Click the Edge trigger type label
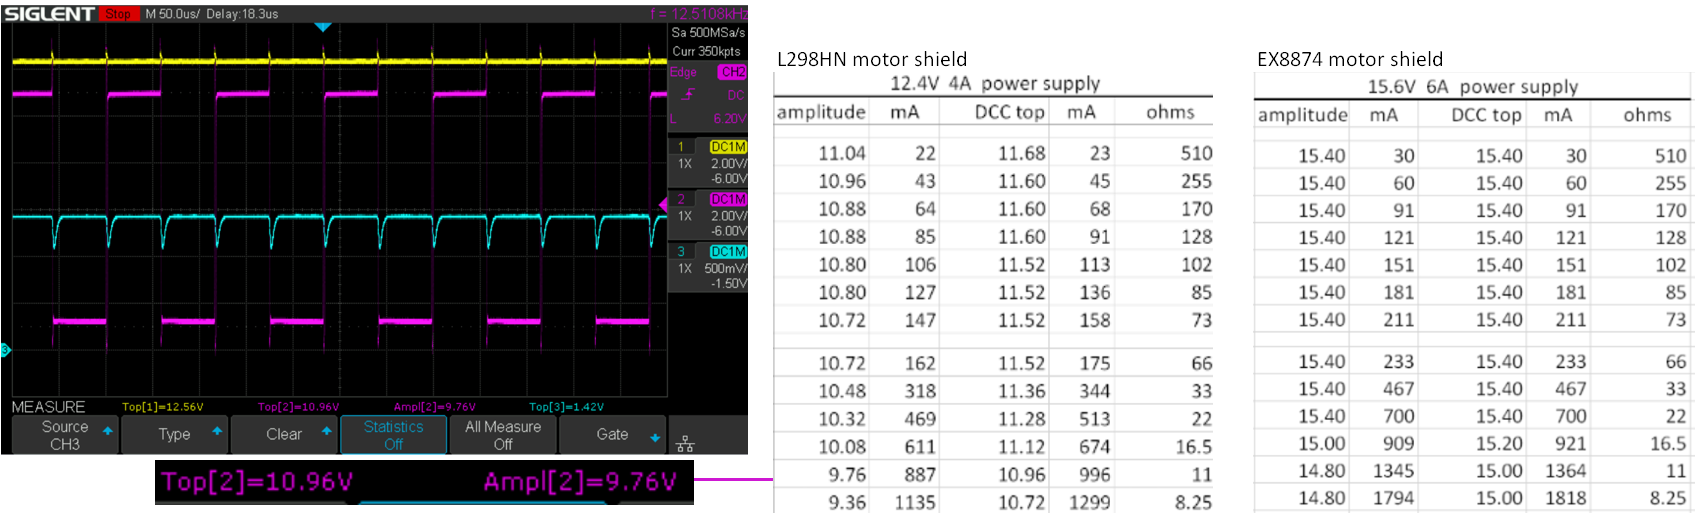The image size is (1699, 513). [683, 72]
